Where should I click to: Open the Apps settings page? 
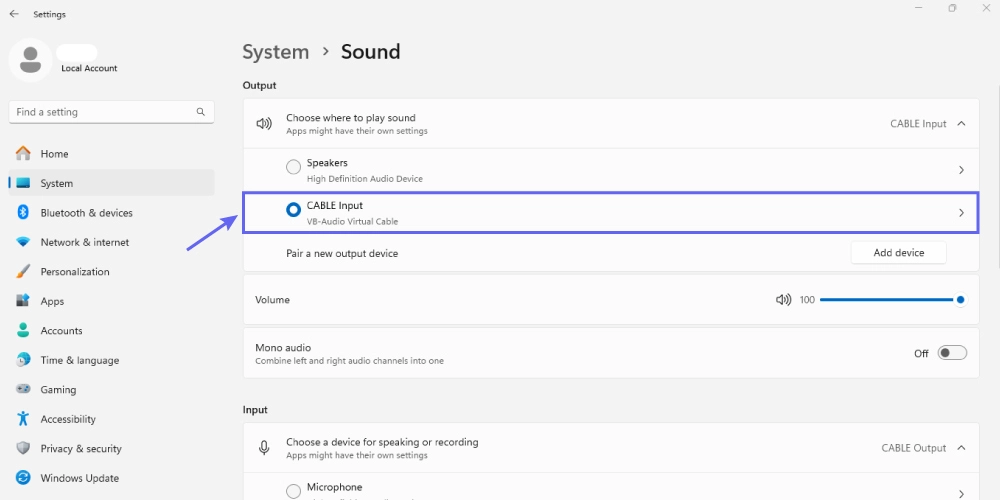tap(52, 301)
